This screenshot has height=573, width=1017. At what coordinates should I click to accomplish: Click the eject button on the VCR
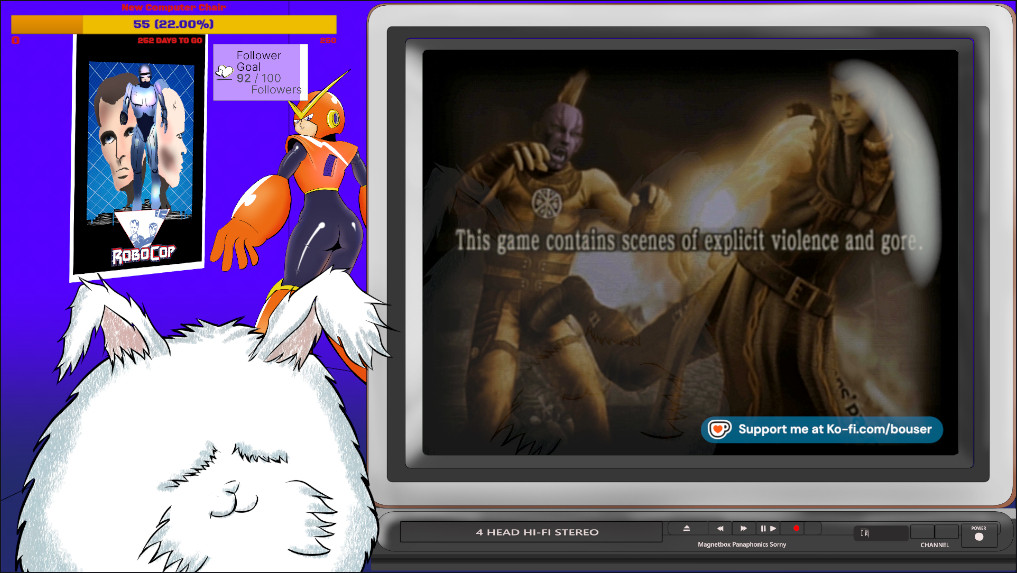coord(686,528)
